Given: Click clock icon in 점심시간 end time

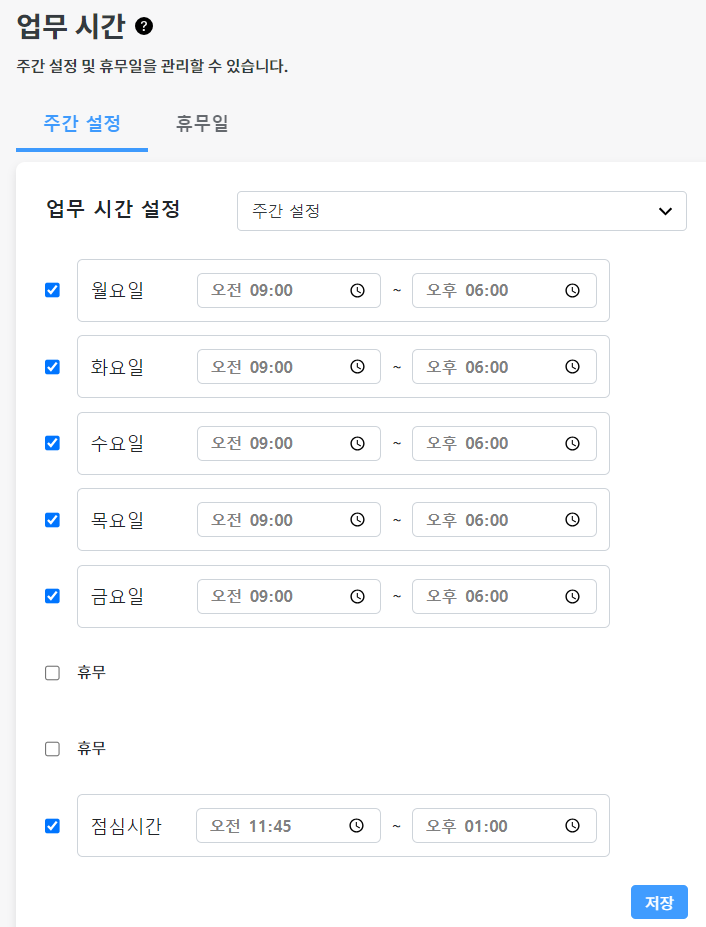Looking at the screenshot, I should (x=572, y=826).
